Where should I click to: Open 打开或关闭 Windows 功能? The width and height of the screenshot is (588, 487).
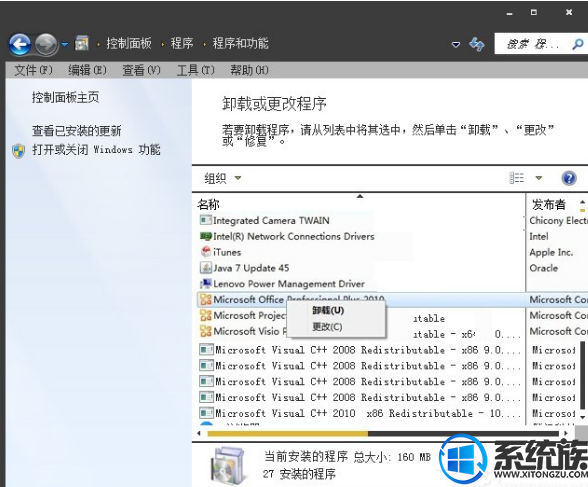pos(96,150)
